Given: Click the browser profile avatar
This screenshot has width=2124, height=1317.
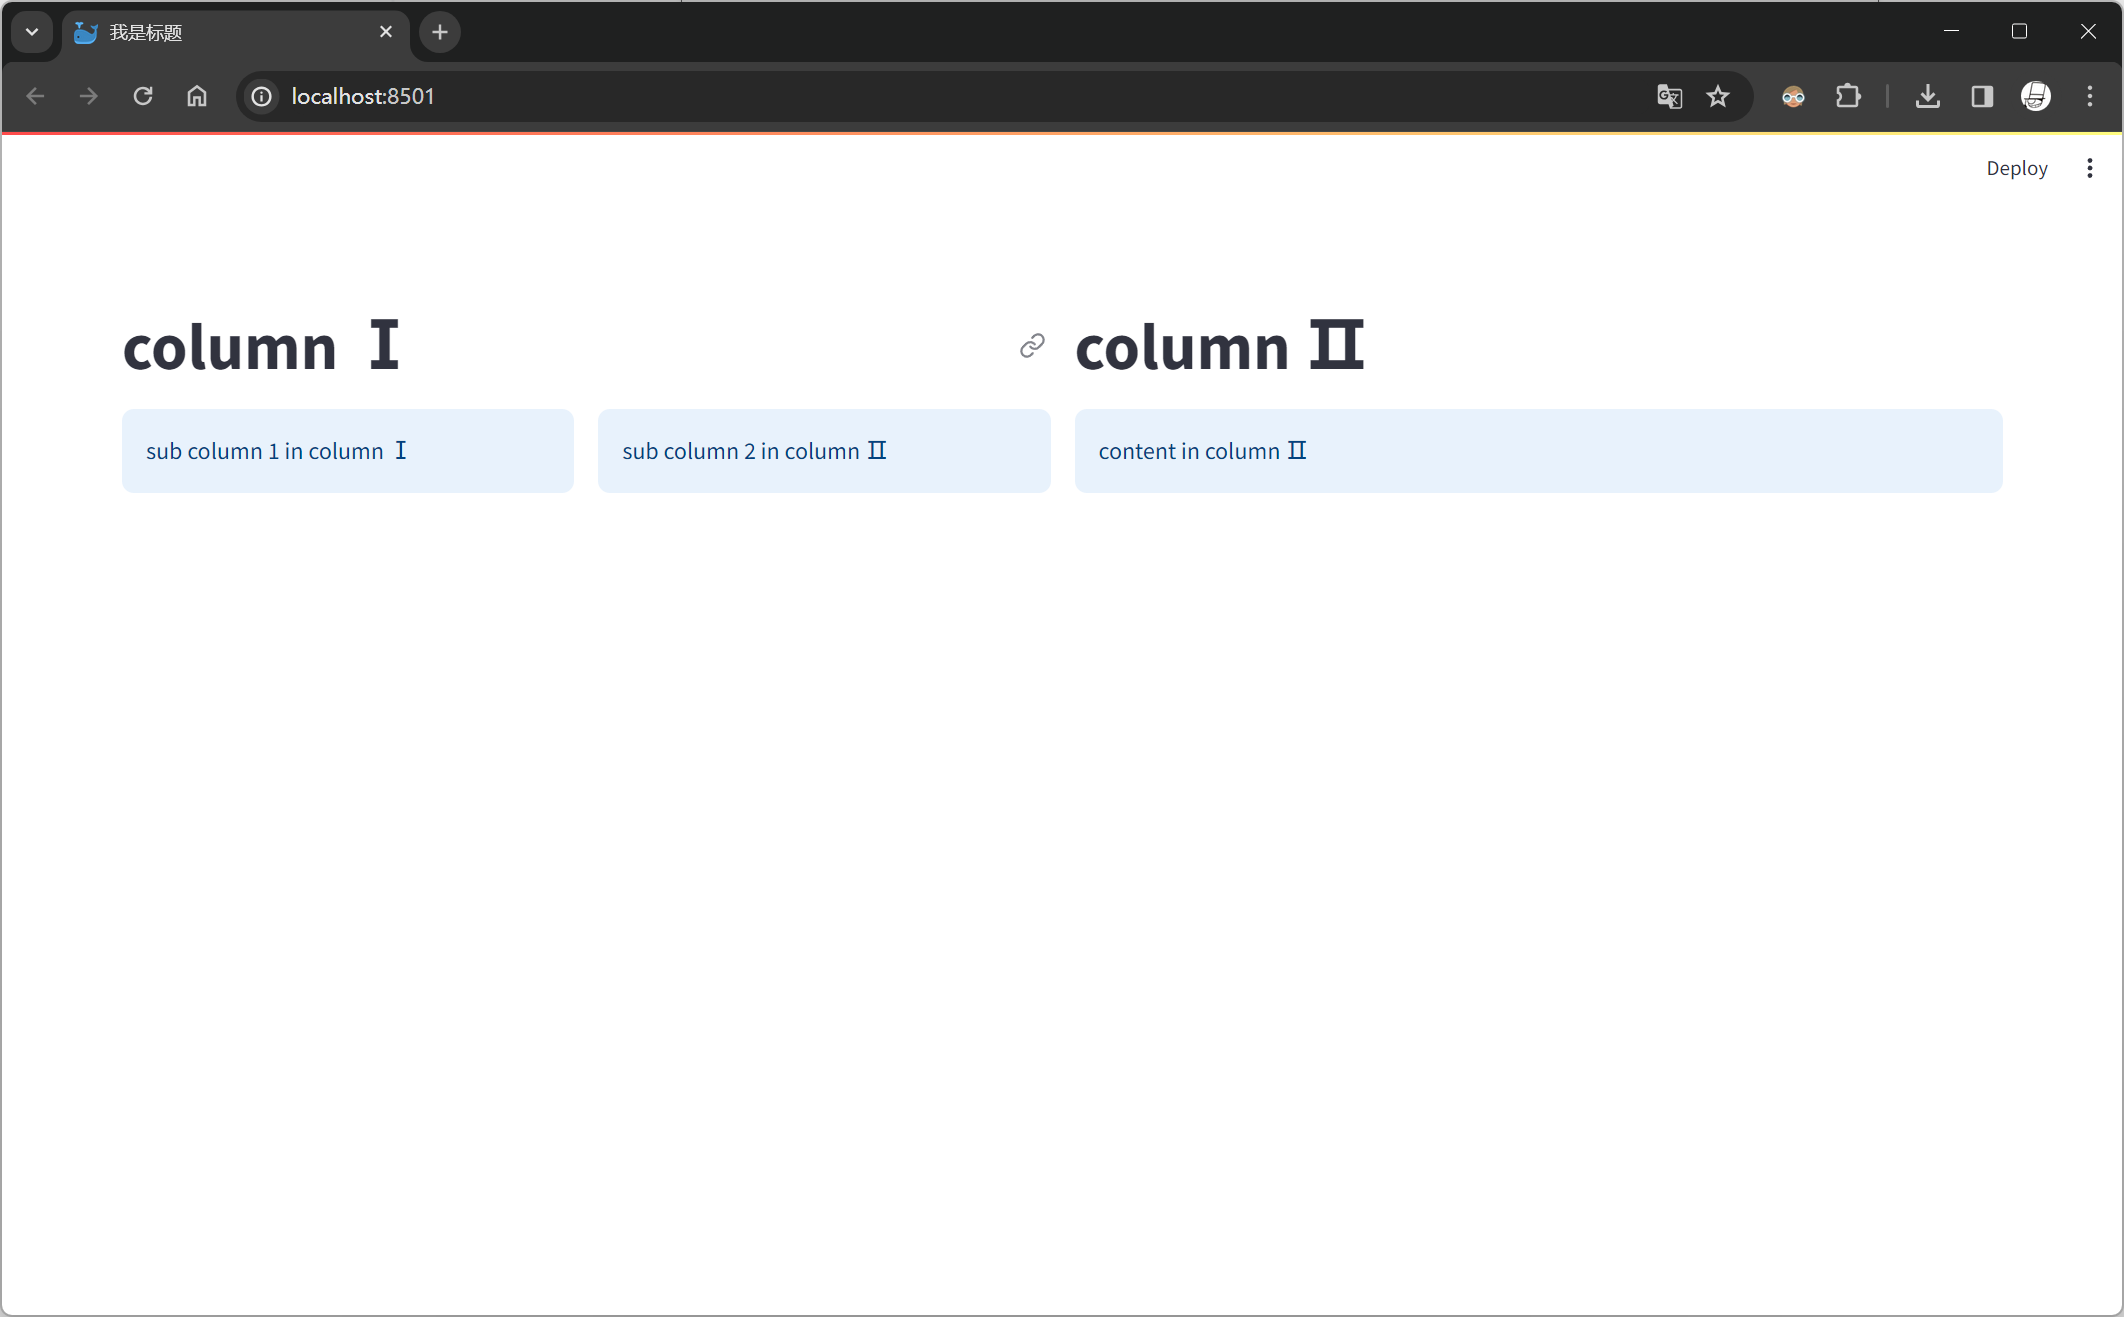Looking at the screenshot, I should point(2036,96).
